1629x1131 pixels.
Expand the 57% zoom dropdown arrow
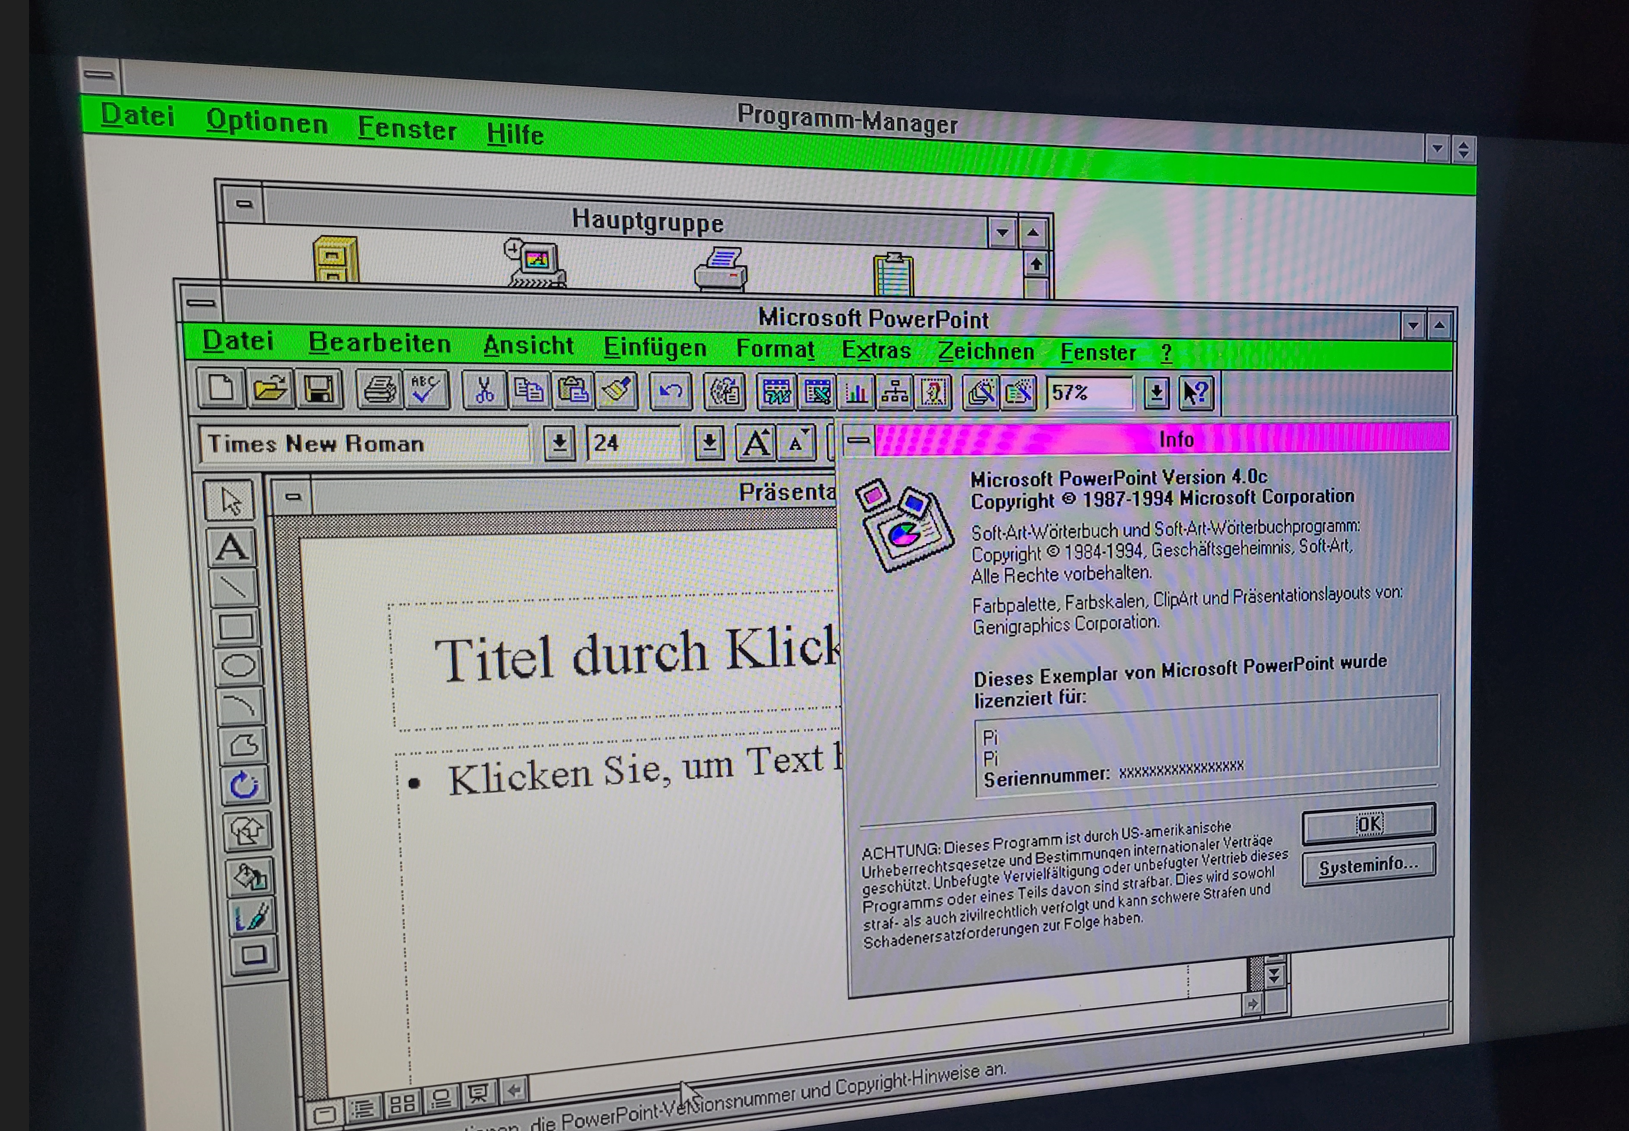click(1156, 393)
